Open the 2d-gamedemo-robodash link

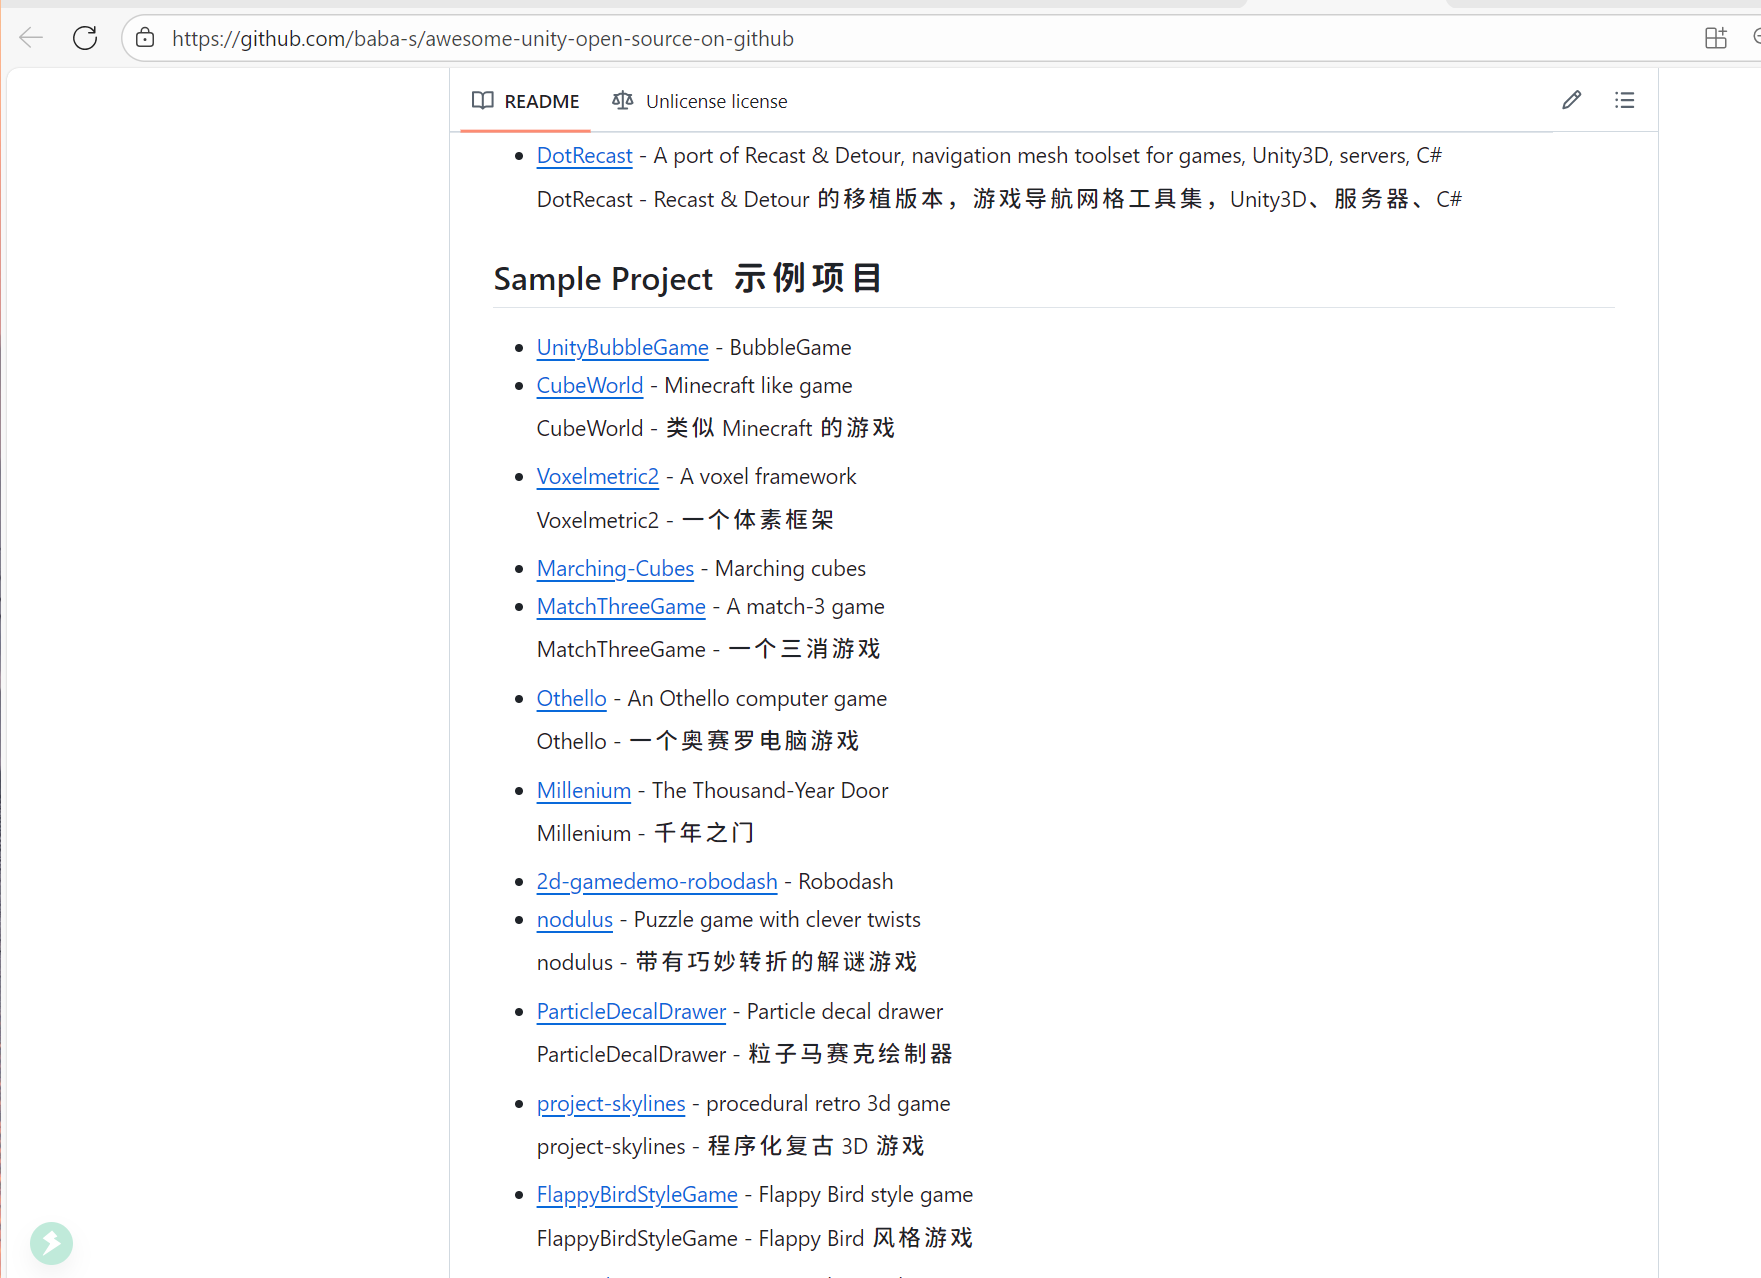tap(657, 881)
